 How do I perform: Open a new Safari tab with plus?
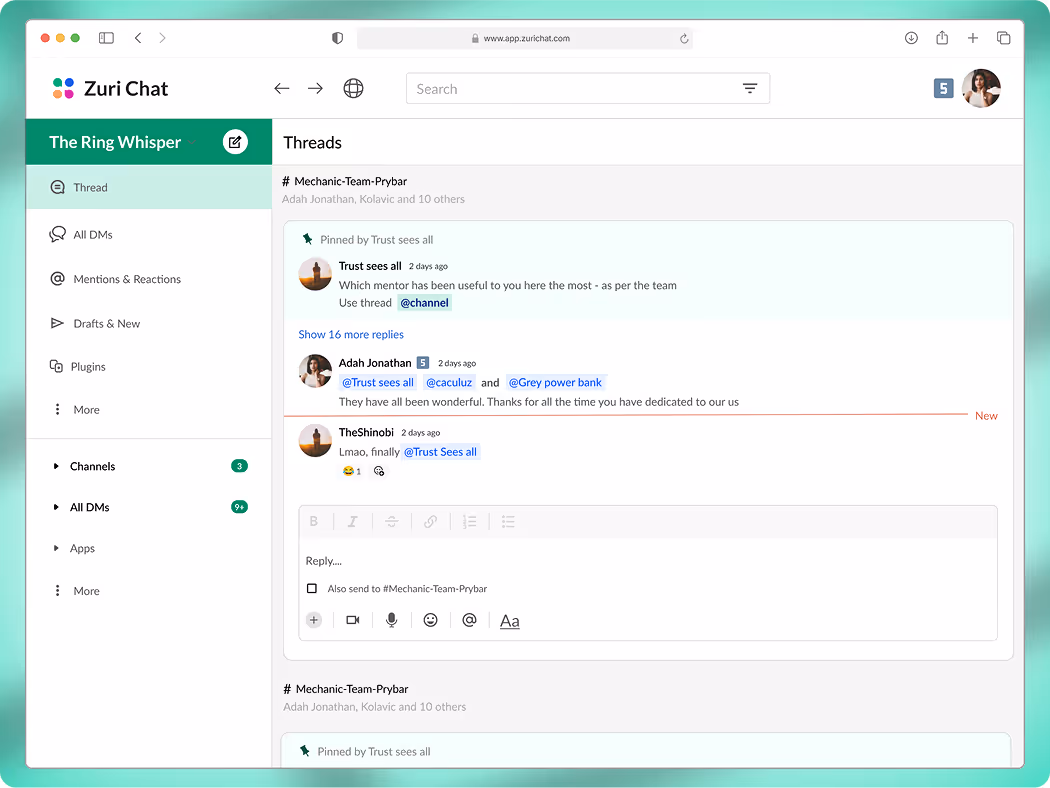click(973, 38)
